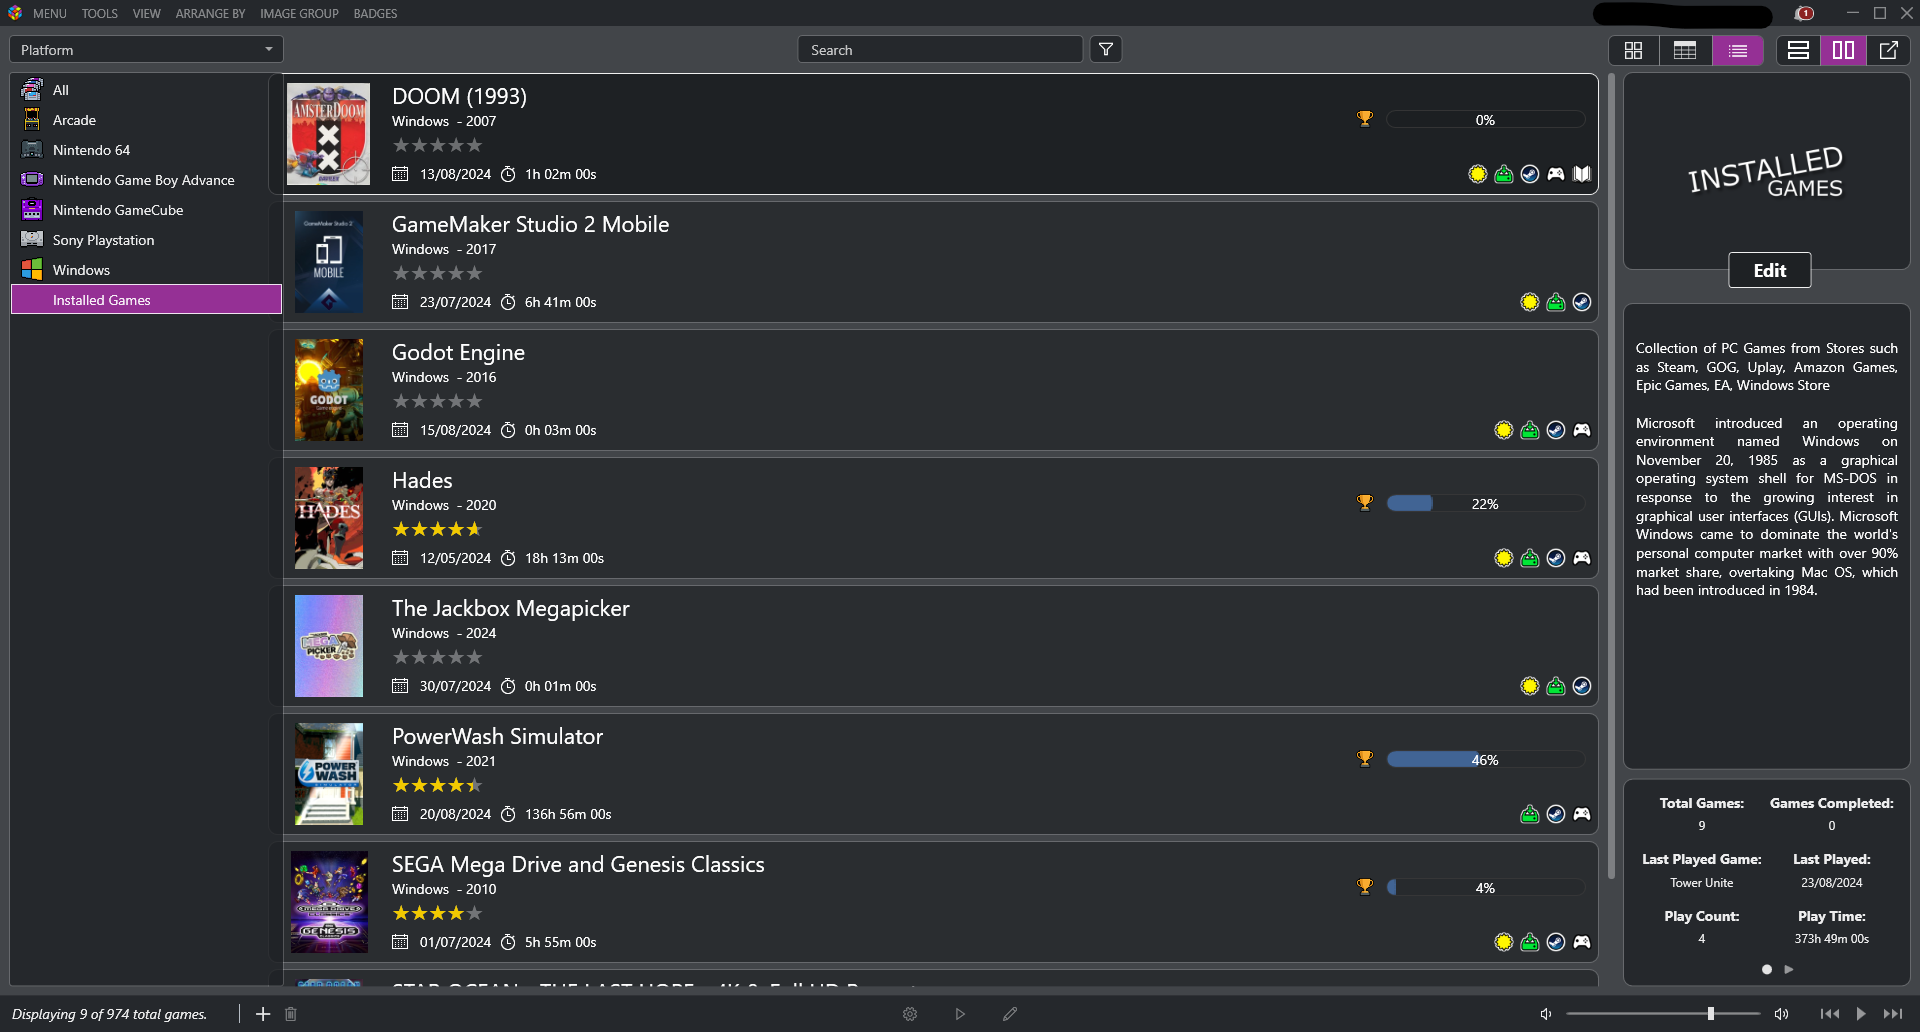1920x1032 pixels.
Task: Click the Hades achievements trophy icon
Action: (1365, 503)
